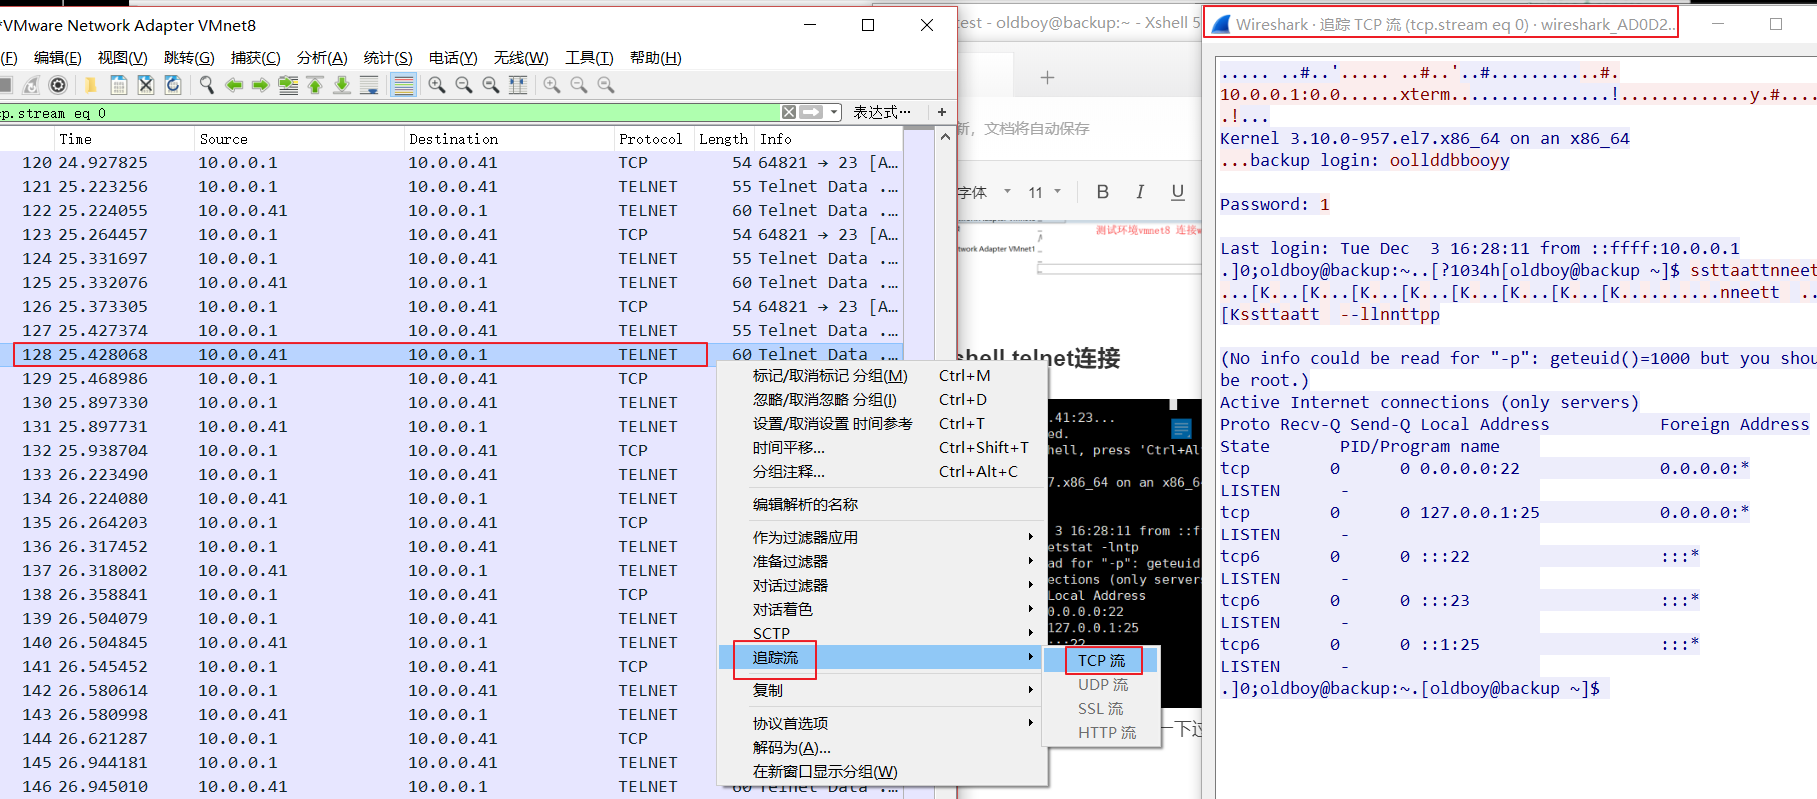Go forward in packet history
This screenshot has width=1817, height=799.
coord(261,85)
